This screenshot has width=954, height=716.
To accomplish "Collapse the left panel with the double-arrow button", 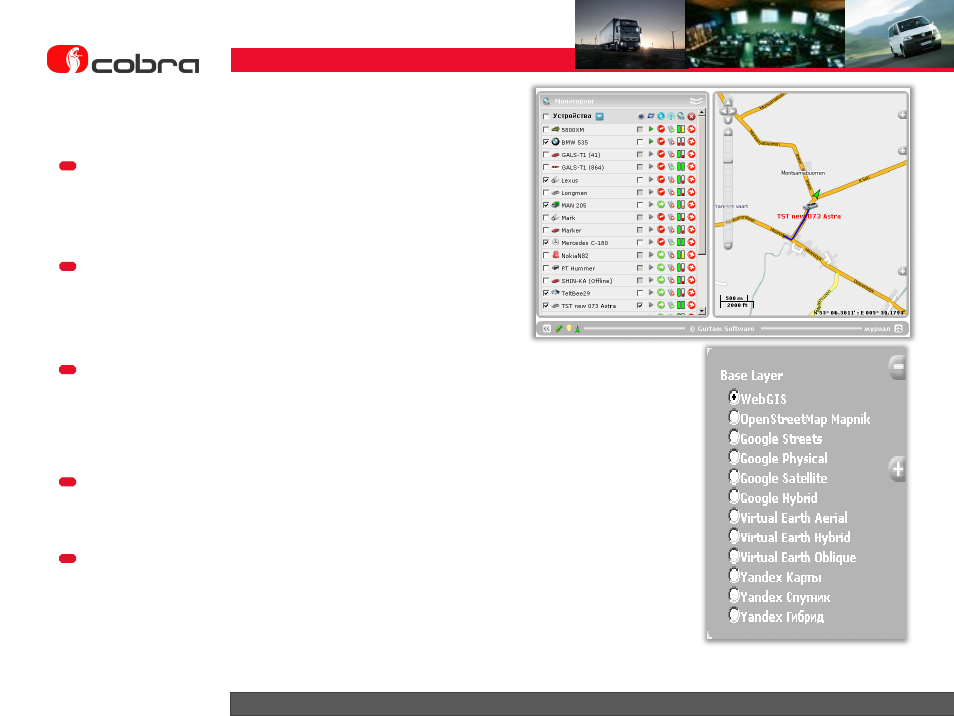I will (547, 328).
